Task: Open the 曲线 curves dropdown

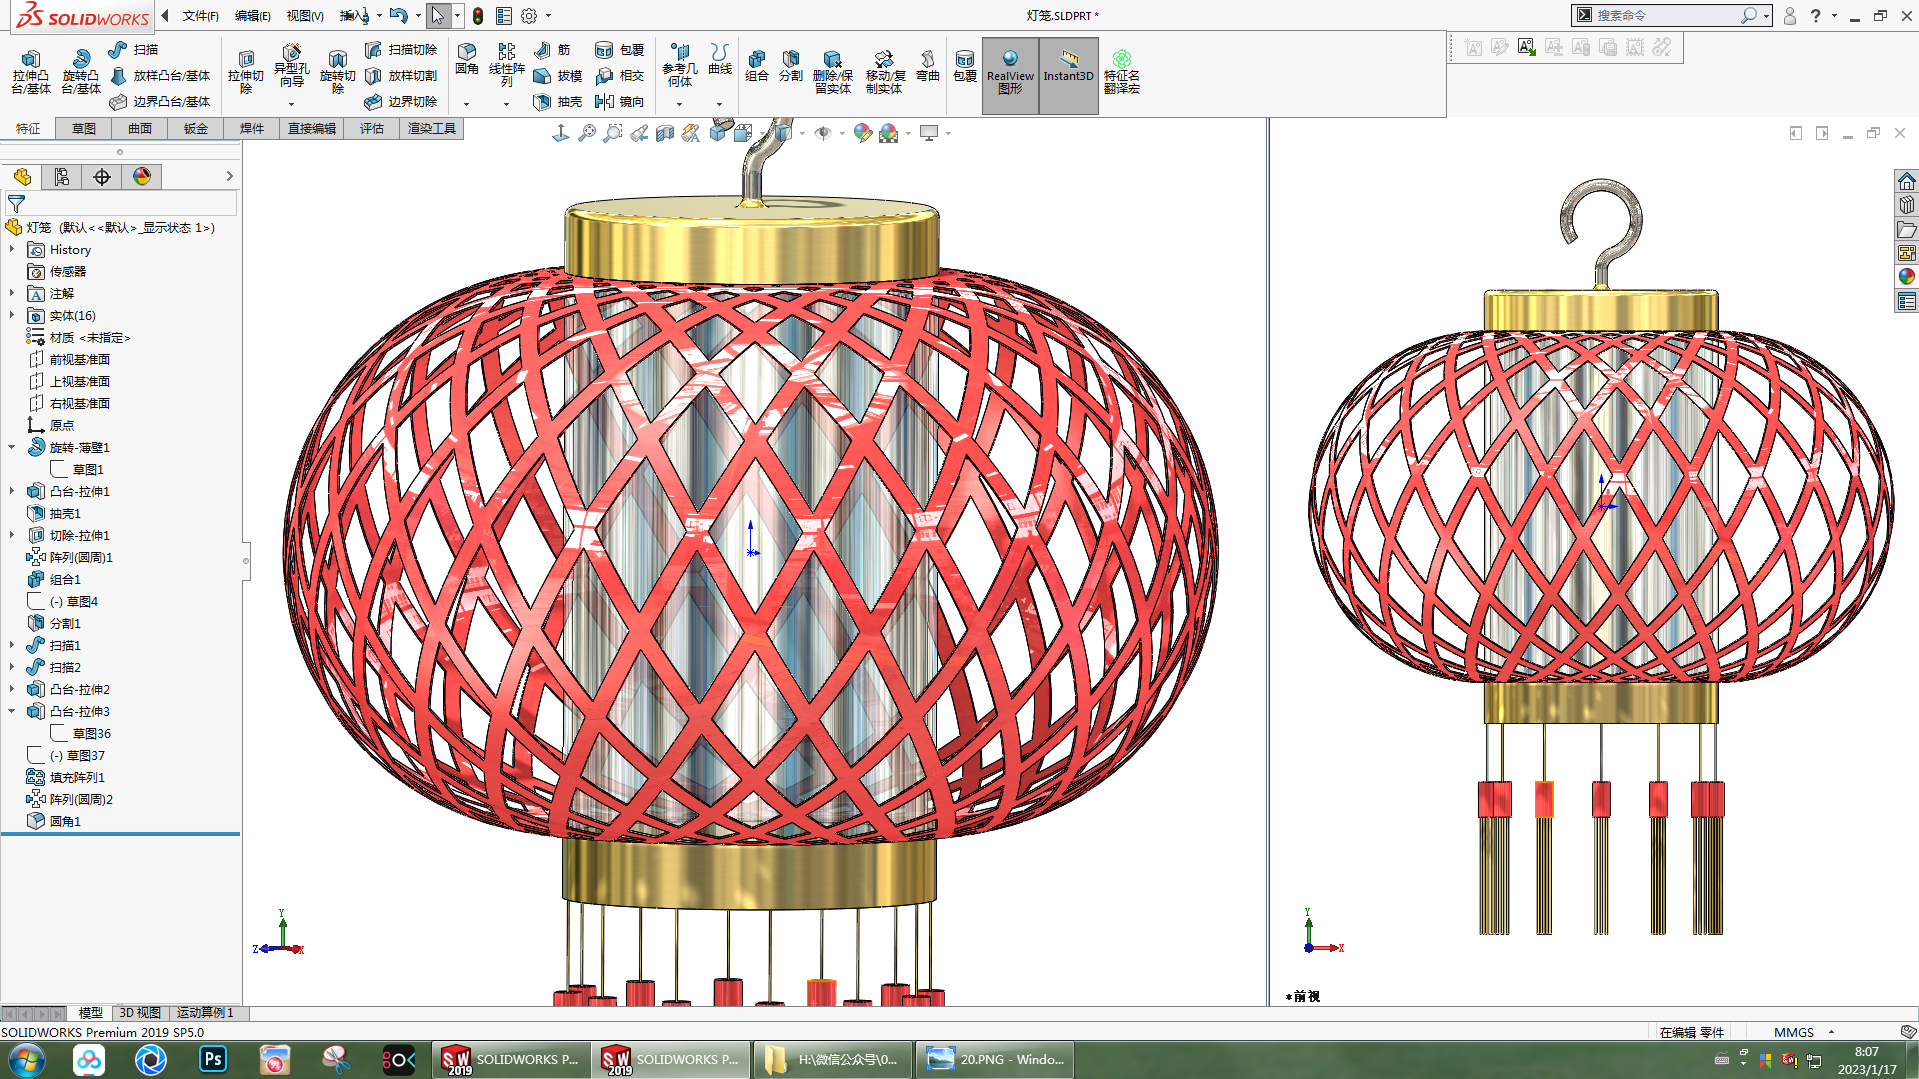Action: (x=719, y=104)
